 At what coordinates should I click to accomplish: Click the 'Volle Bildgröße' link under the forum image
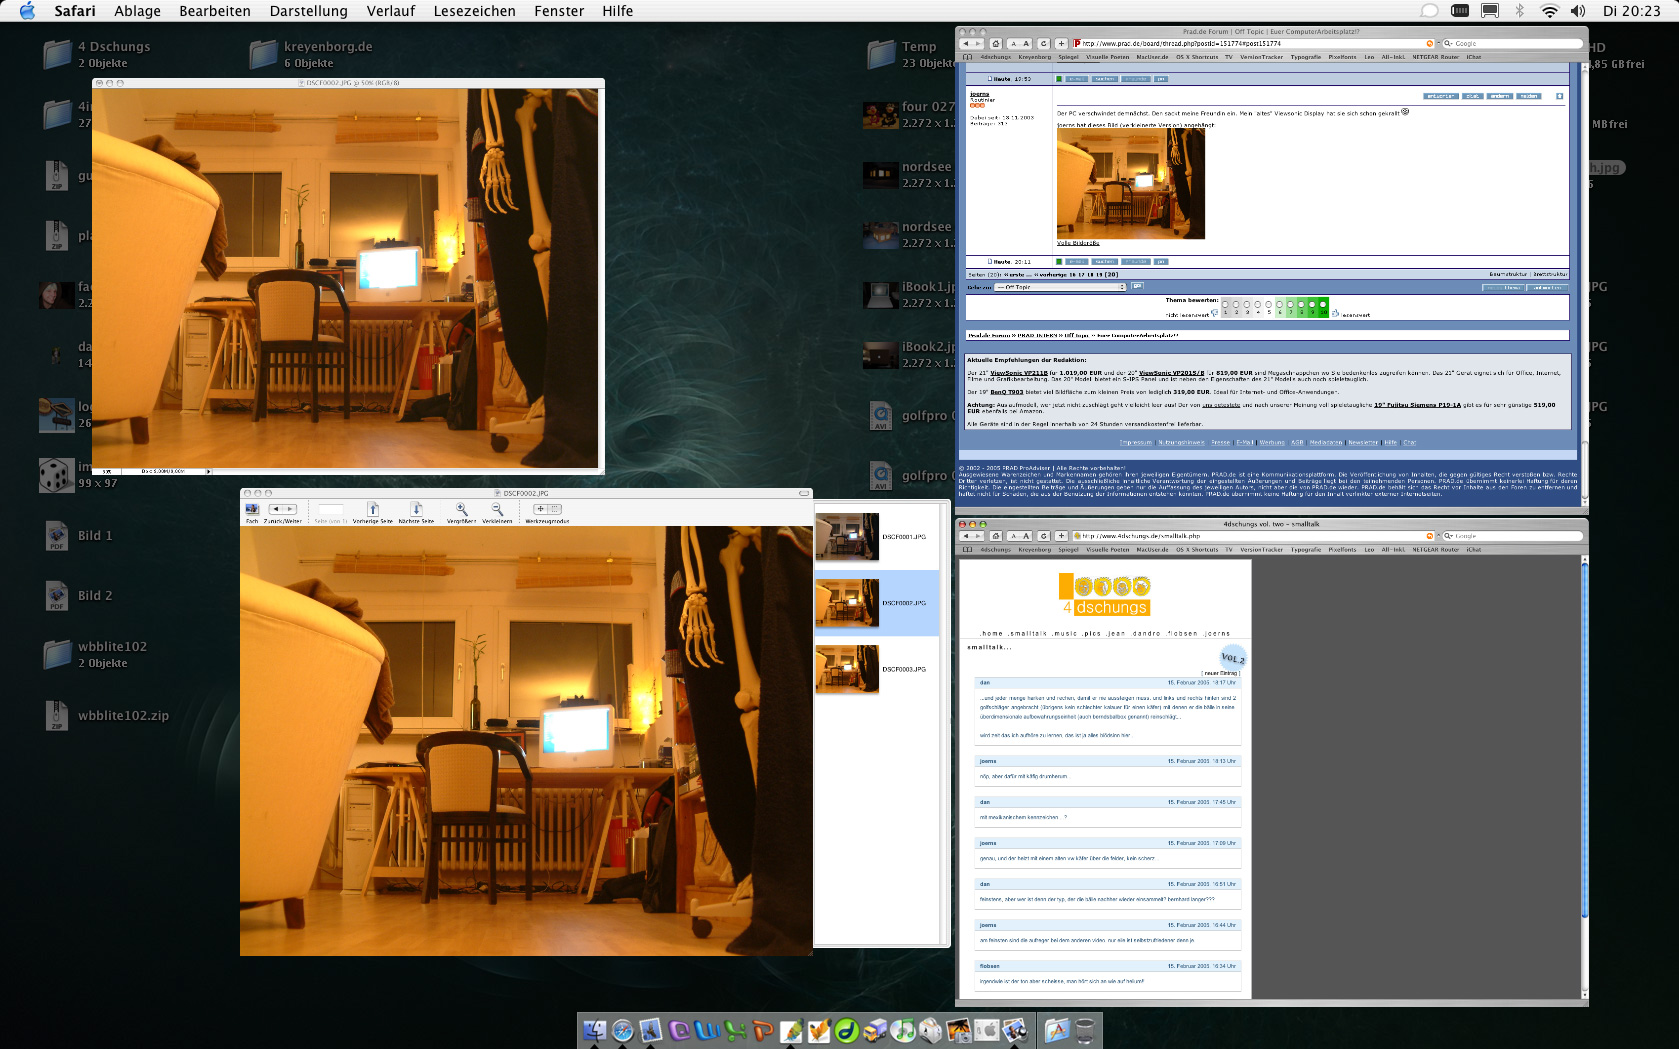pyautogui.click(x=1078, y=243)
